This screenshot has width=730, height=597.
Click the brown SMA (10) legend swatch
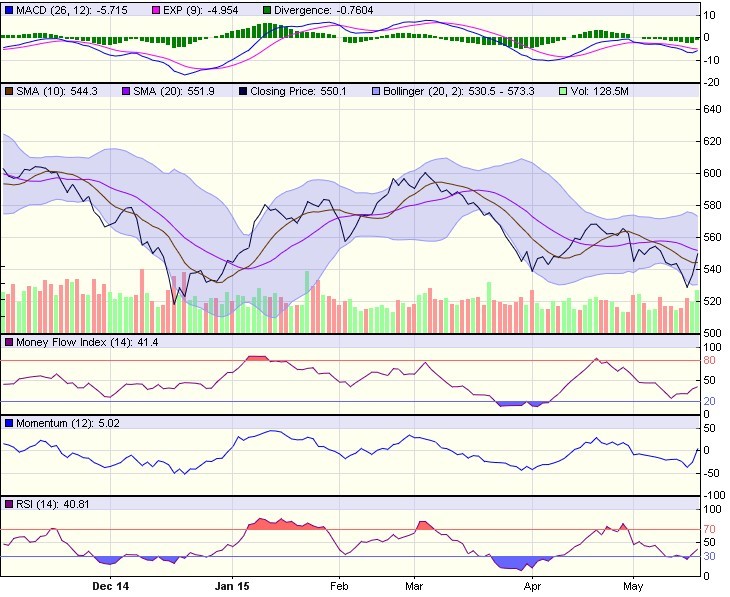coord(9,90)
